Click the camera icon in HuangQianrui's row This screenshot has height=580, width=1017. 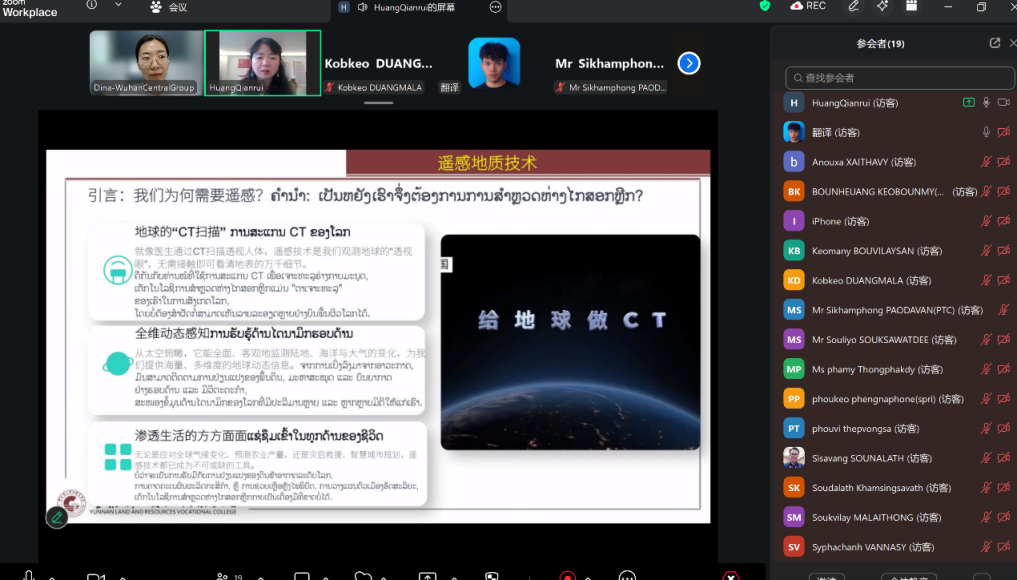1004,103
